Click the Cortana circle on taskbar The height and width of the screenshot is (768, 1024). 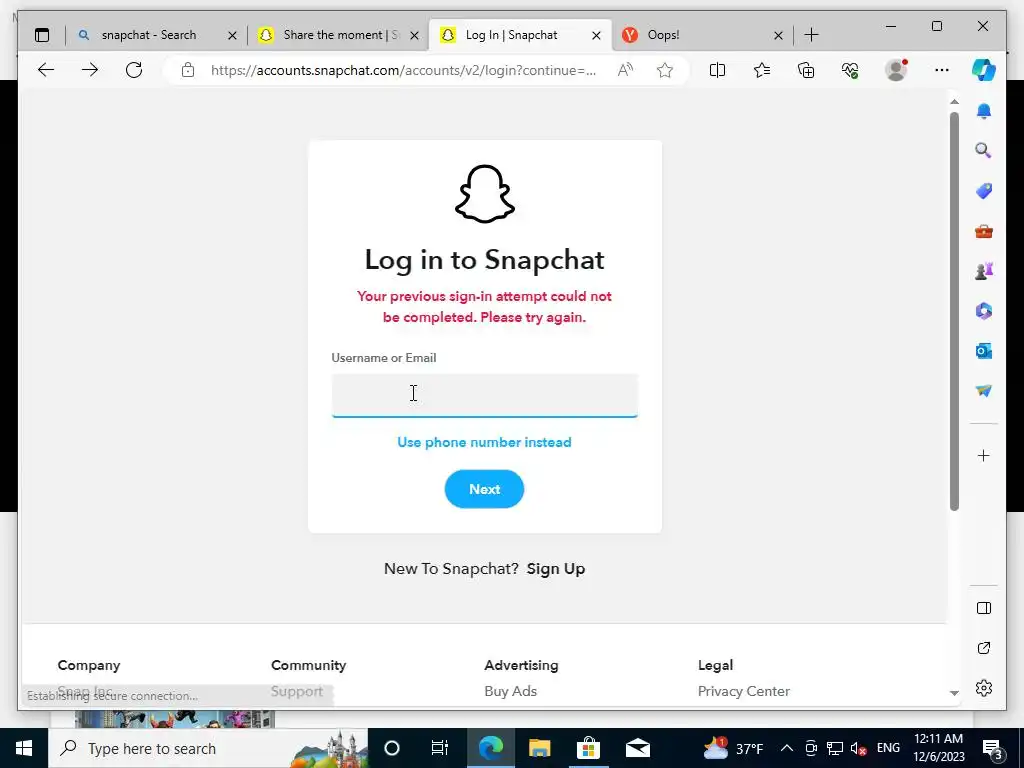click(391, 748)
